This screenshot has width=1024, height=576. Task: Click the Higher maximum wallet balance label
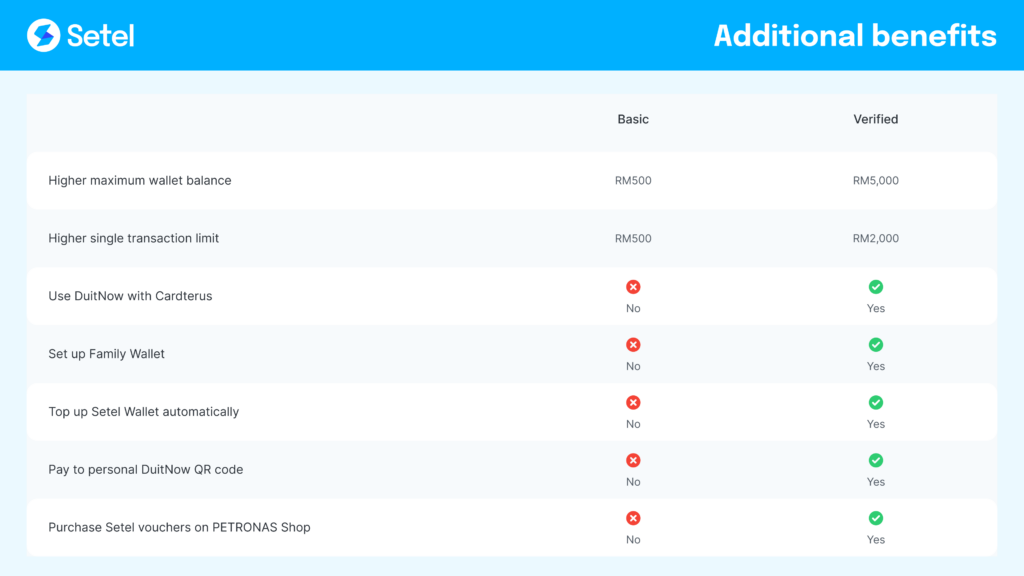[140, 181]
